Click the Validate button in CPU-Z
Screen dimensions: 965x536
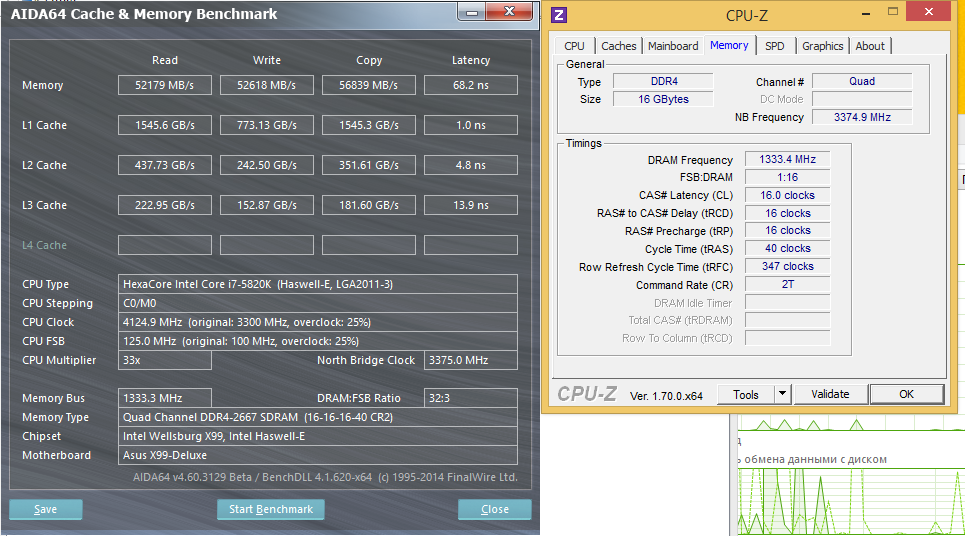[830, 394]
